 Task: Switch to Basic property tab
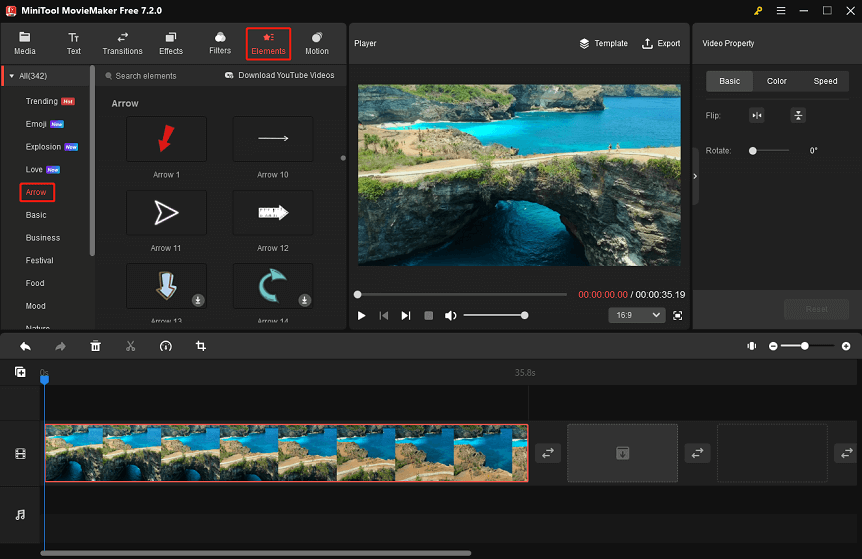(730, 81)
